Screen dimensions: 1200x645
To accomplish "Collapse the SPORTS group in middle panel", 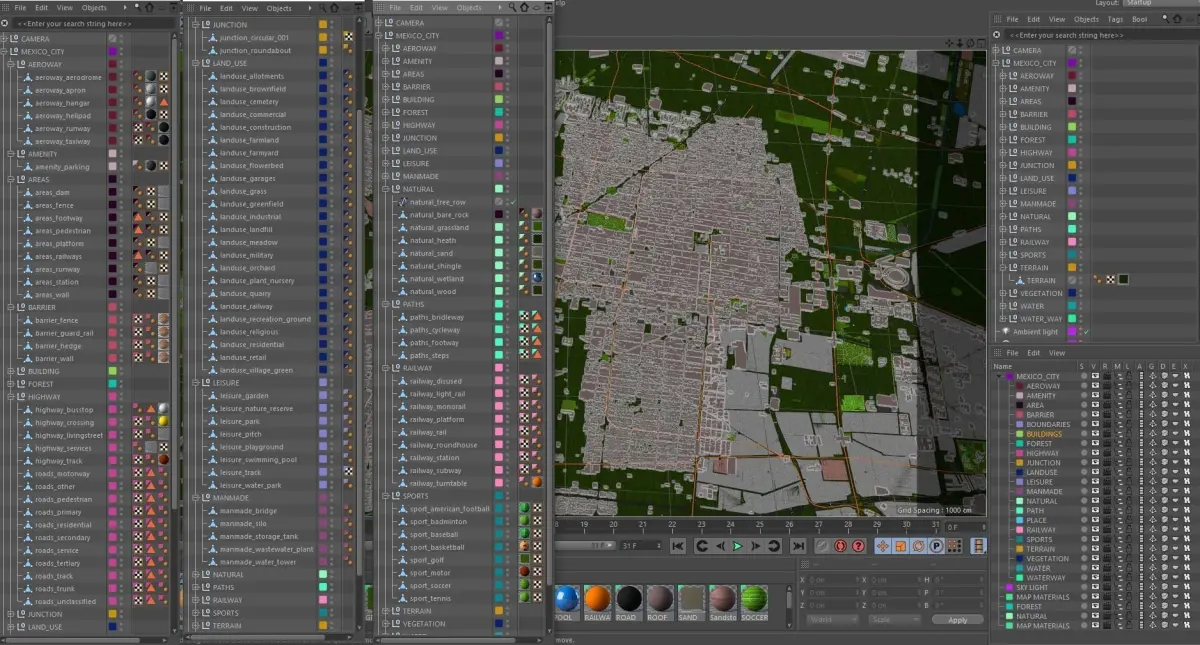I will coord(386,495).
